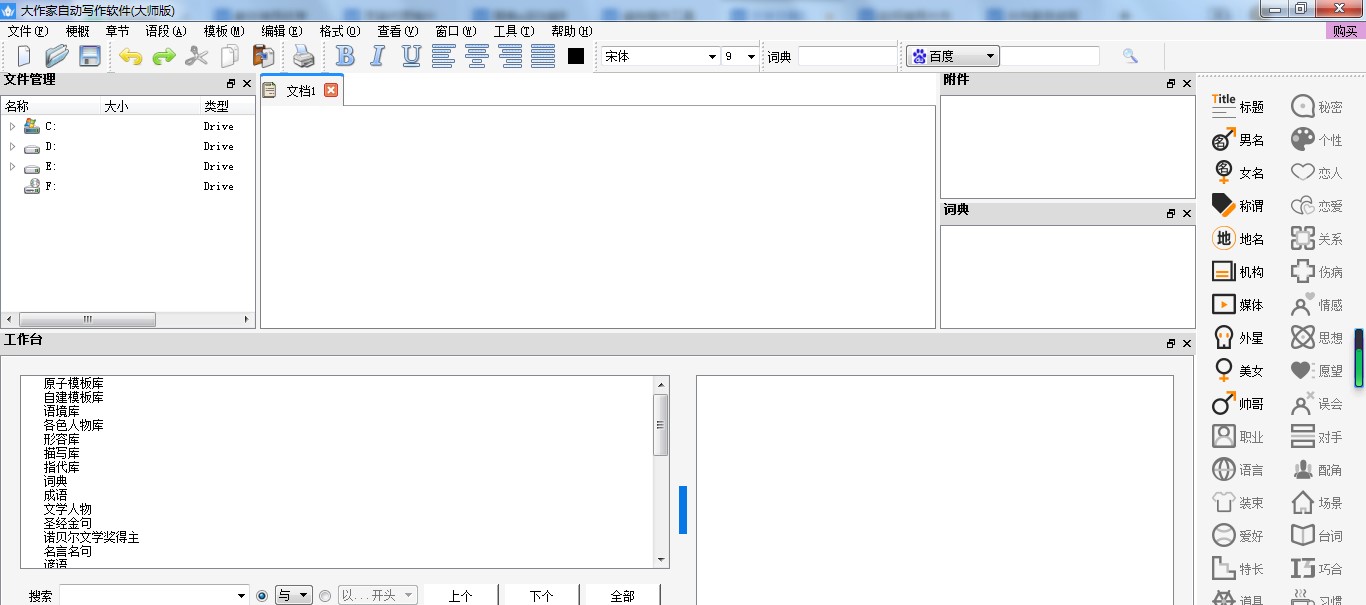This screenshot has height=605, width=1366.
Task: Click the undo arrow icon
Action: pos(130,57)
